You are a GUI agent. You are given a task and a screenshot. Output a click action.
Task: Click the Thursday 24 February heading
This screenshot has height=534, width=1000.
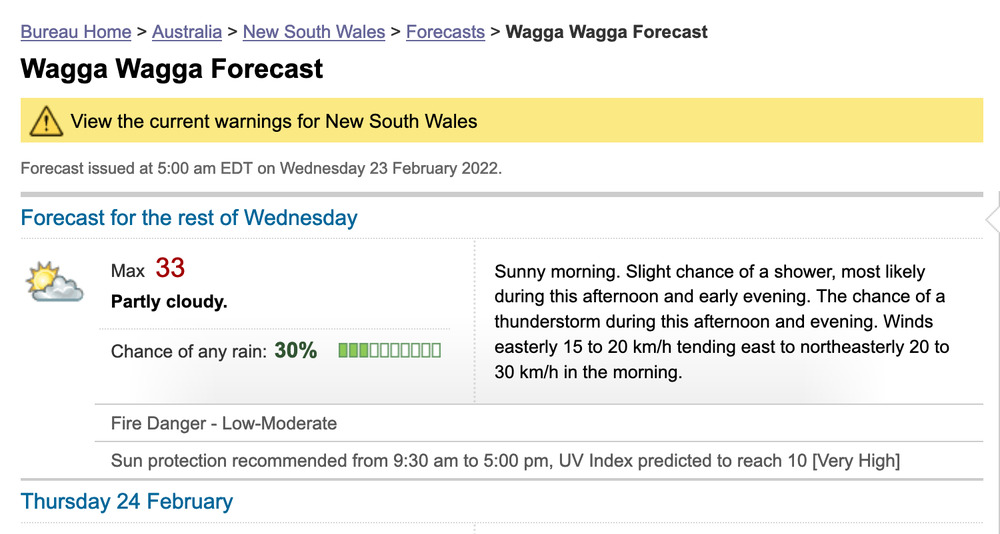point(127,501)
